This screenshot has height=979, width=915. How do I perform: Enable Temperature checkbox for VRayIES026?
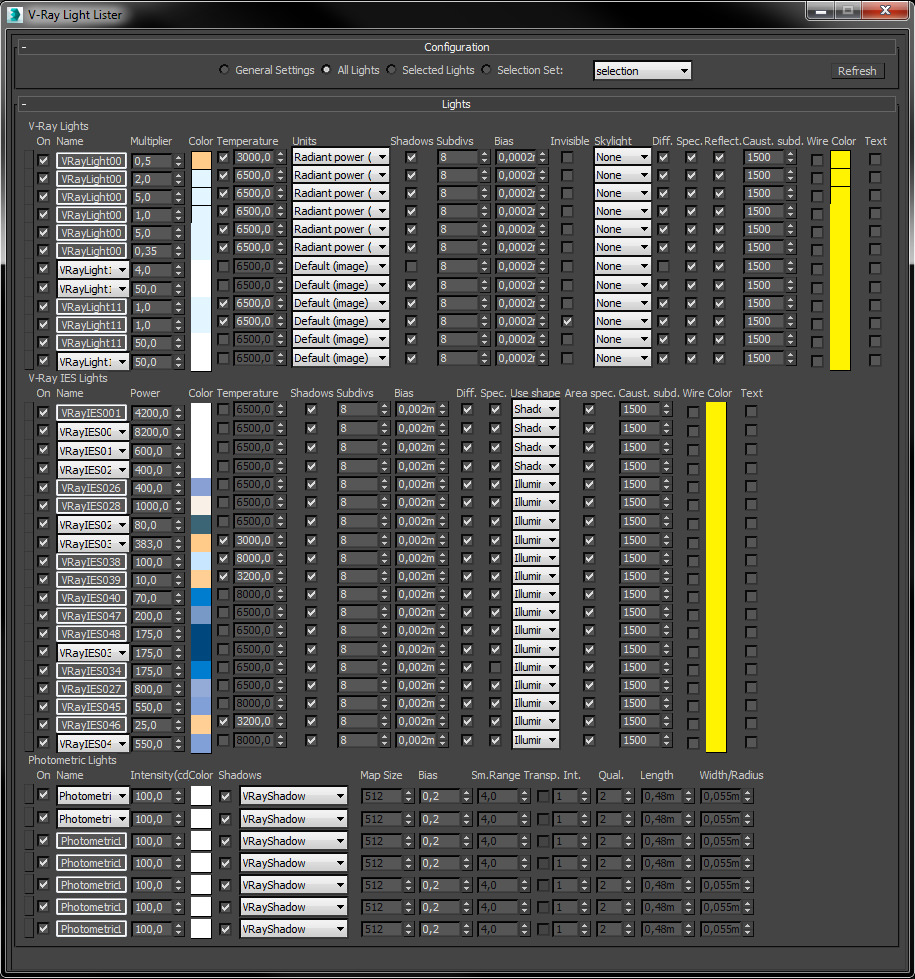tap(223, 485)
